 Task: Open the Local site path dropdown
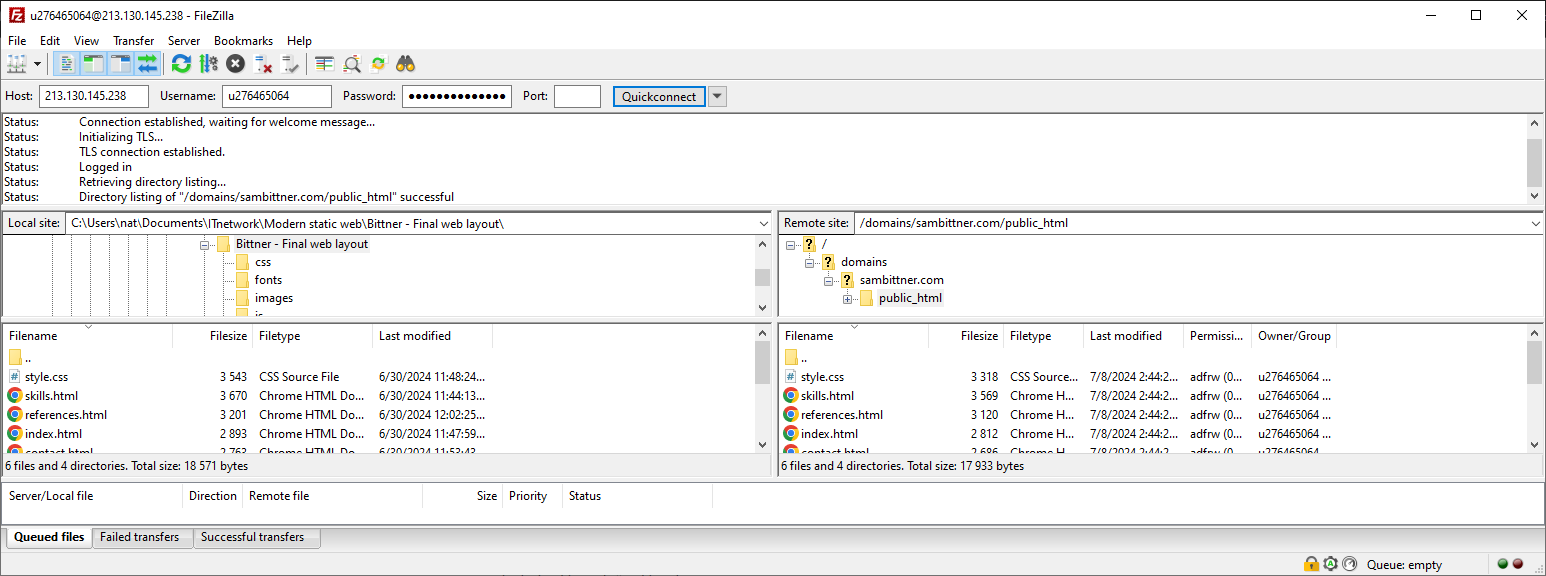[762, 223]
